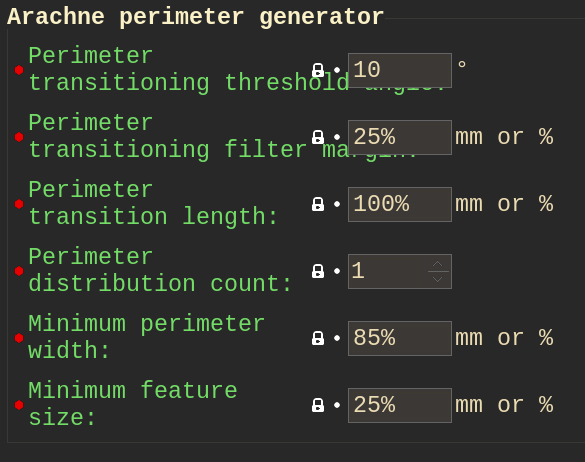Image resolution: width=585 pixels, height=462 pixels.
Task: Click the lock icon for distribution count
Action: 318,271
